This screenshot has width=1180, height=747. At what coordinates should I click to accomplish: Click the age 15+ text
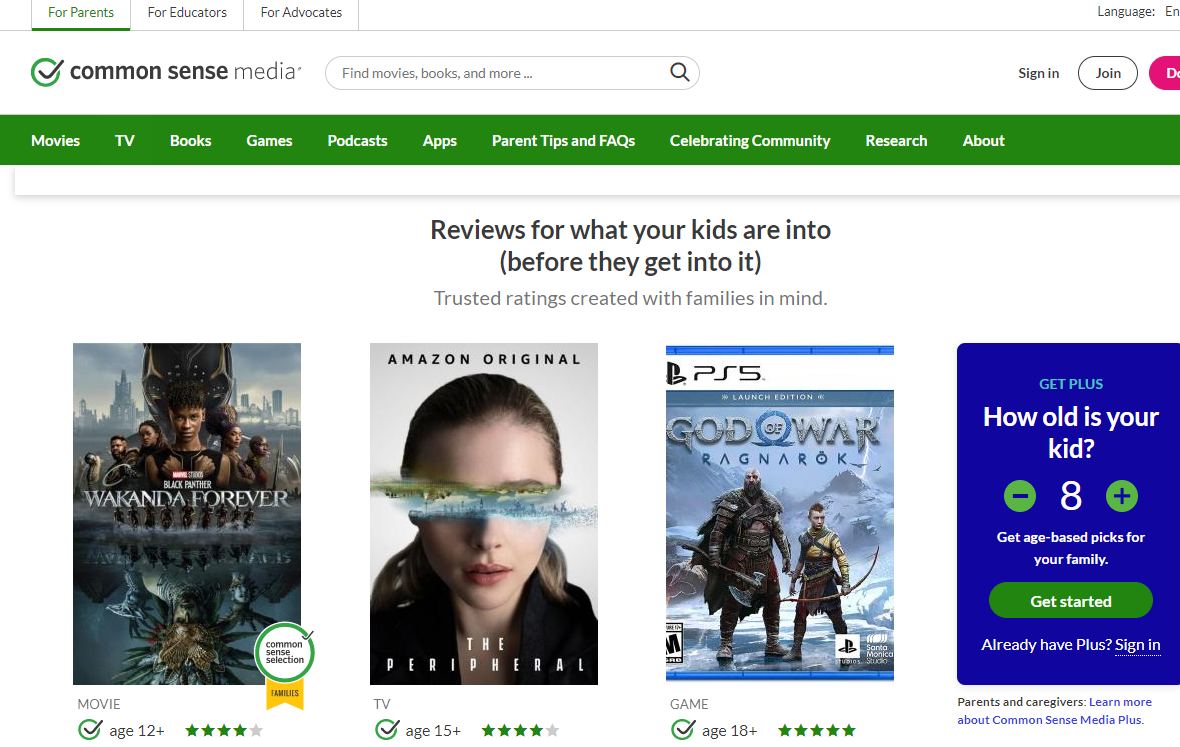[433, 730]
